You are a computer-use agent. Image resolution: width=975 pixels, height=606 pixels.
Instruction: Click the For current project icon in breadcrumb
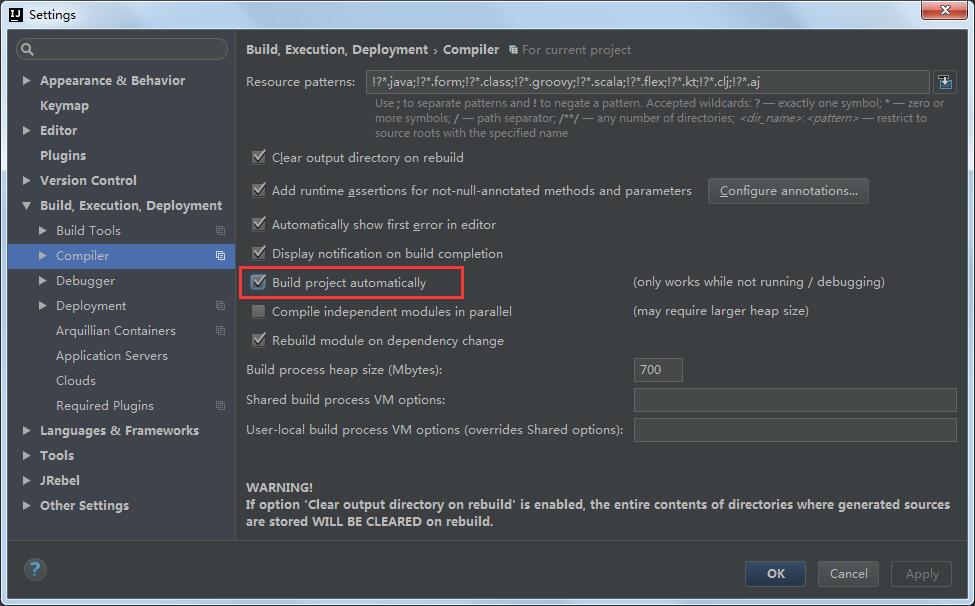point(512,49)
